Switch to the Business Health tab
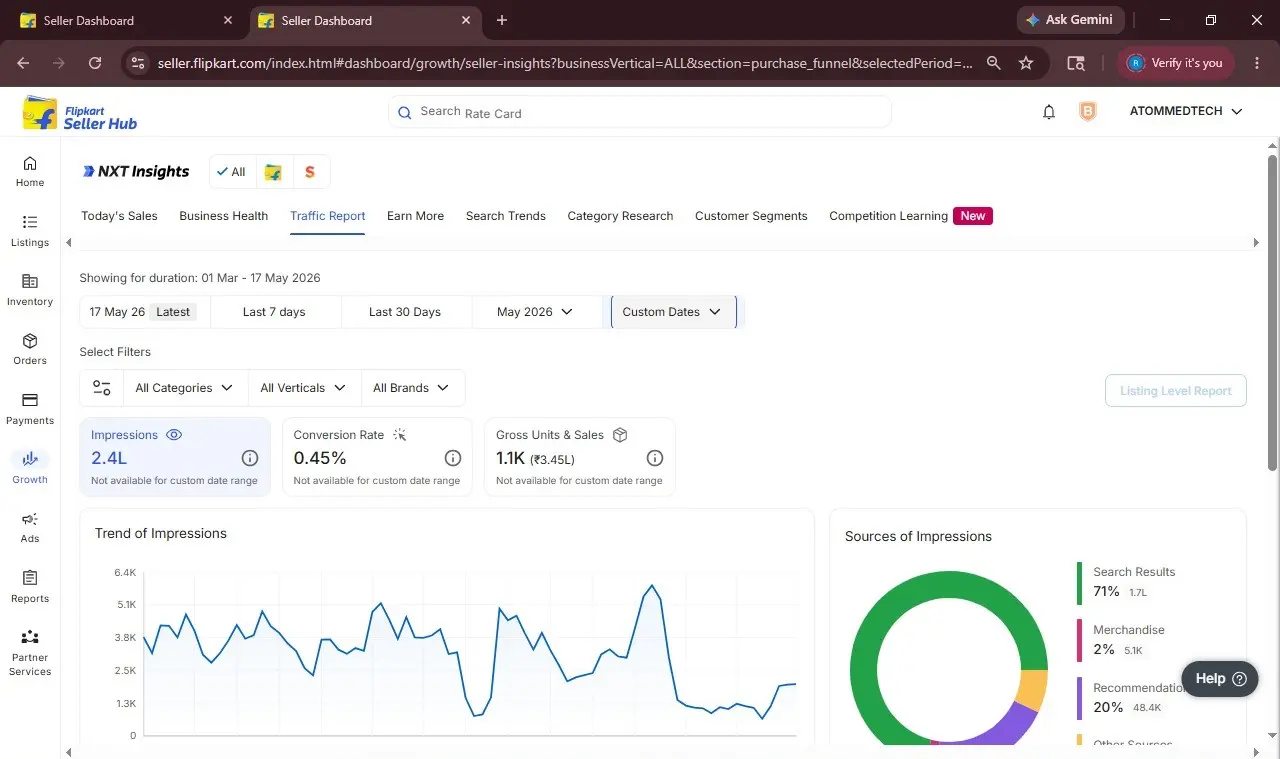The image size is (1280, 759). pos(224,216)
